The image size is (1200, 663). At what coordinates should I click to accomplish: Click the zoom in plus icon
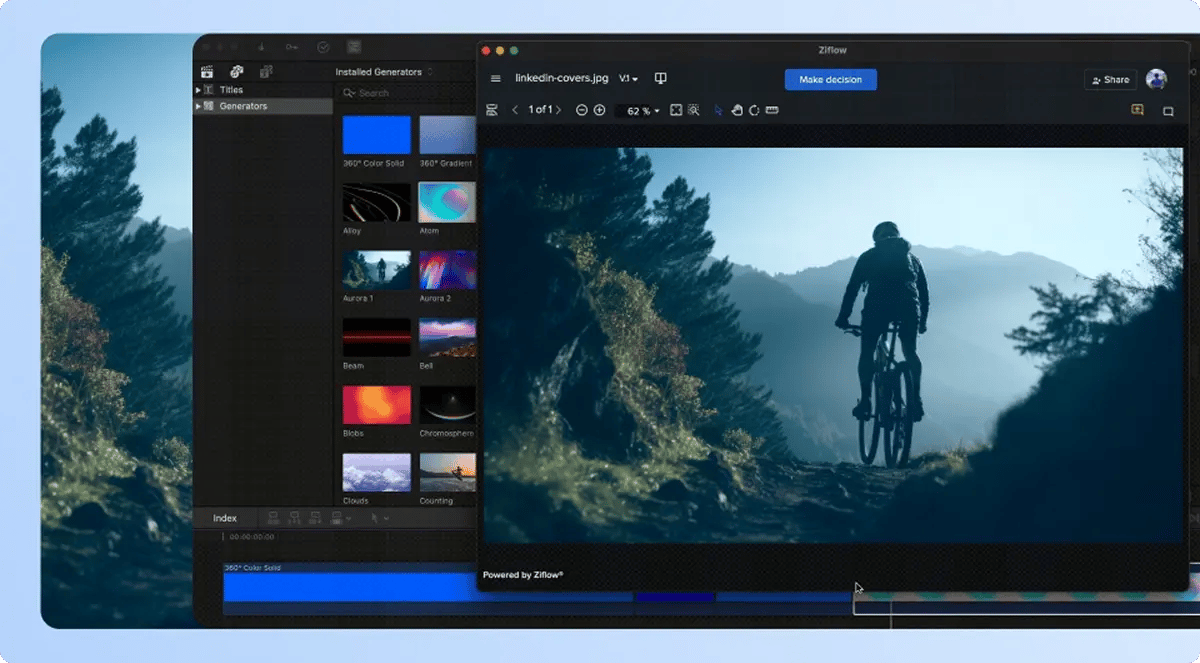tap(599, 110)
